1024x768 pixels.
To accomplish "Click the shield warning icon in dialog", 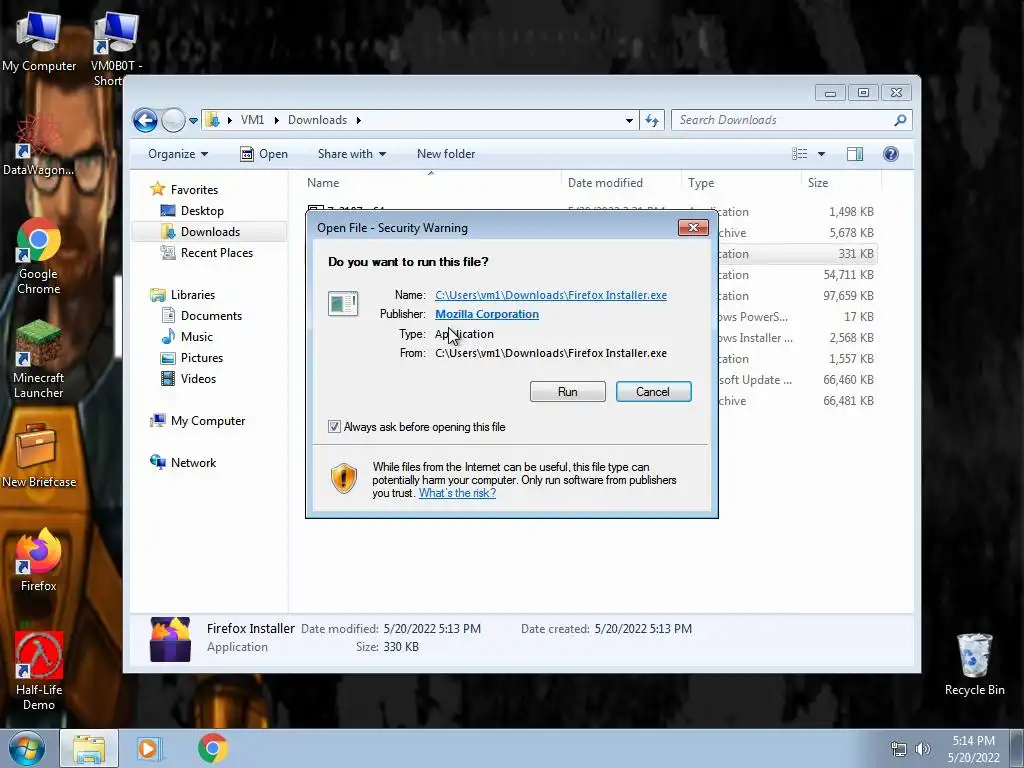I will pyautogui.click(x=344, y=479).
